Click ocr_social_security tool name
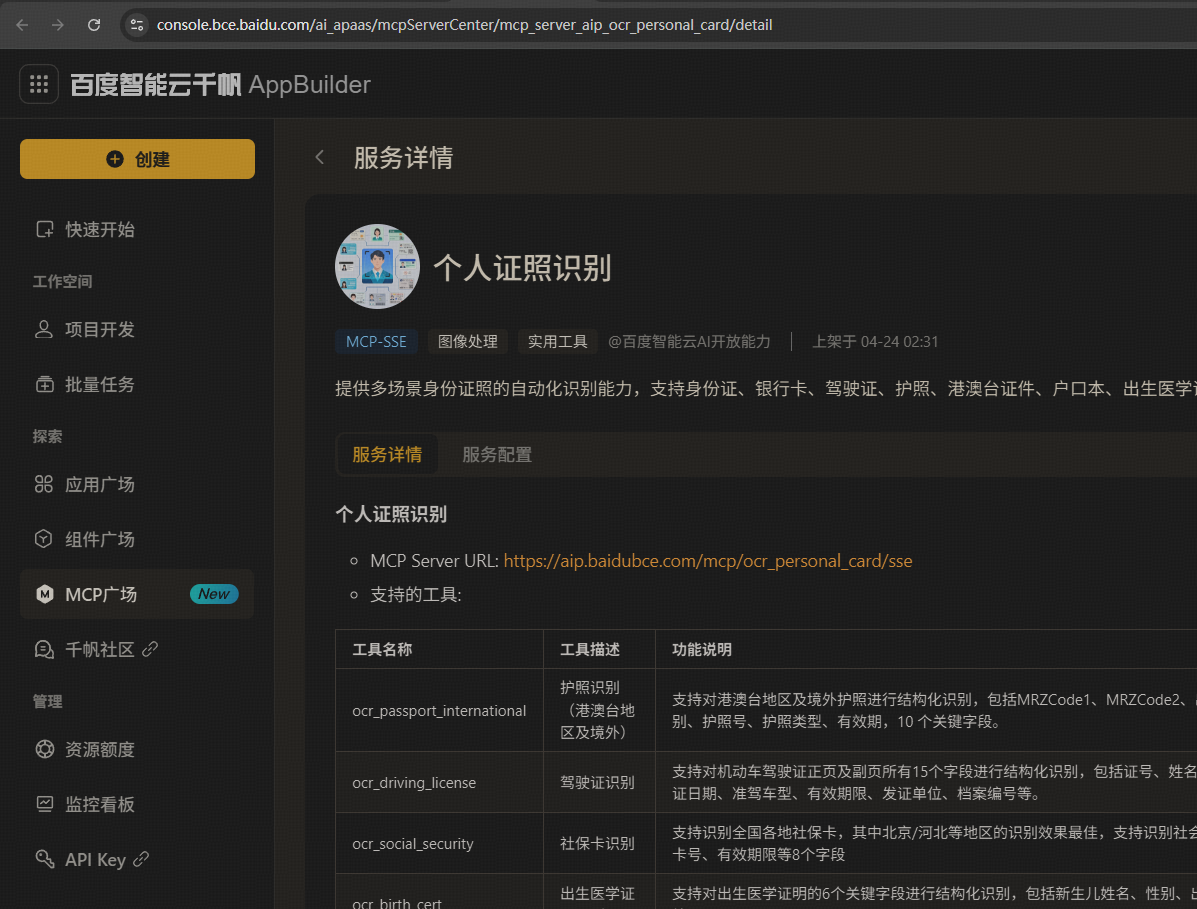 click(x=413, y=843)
